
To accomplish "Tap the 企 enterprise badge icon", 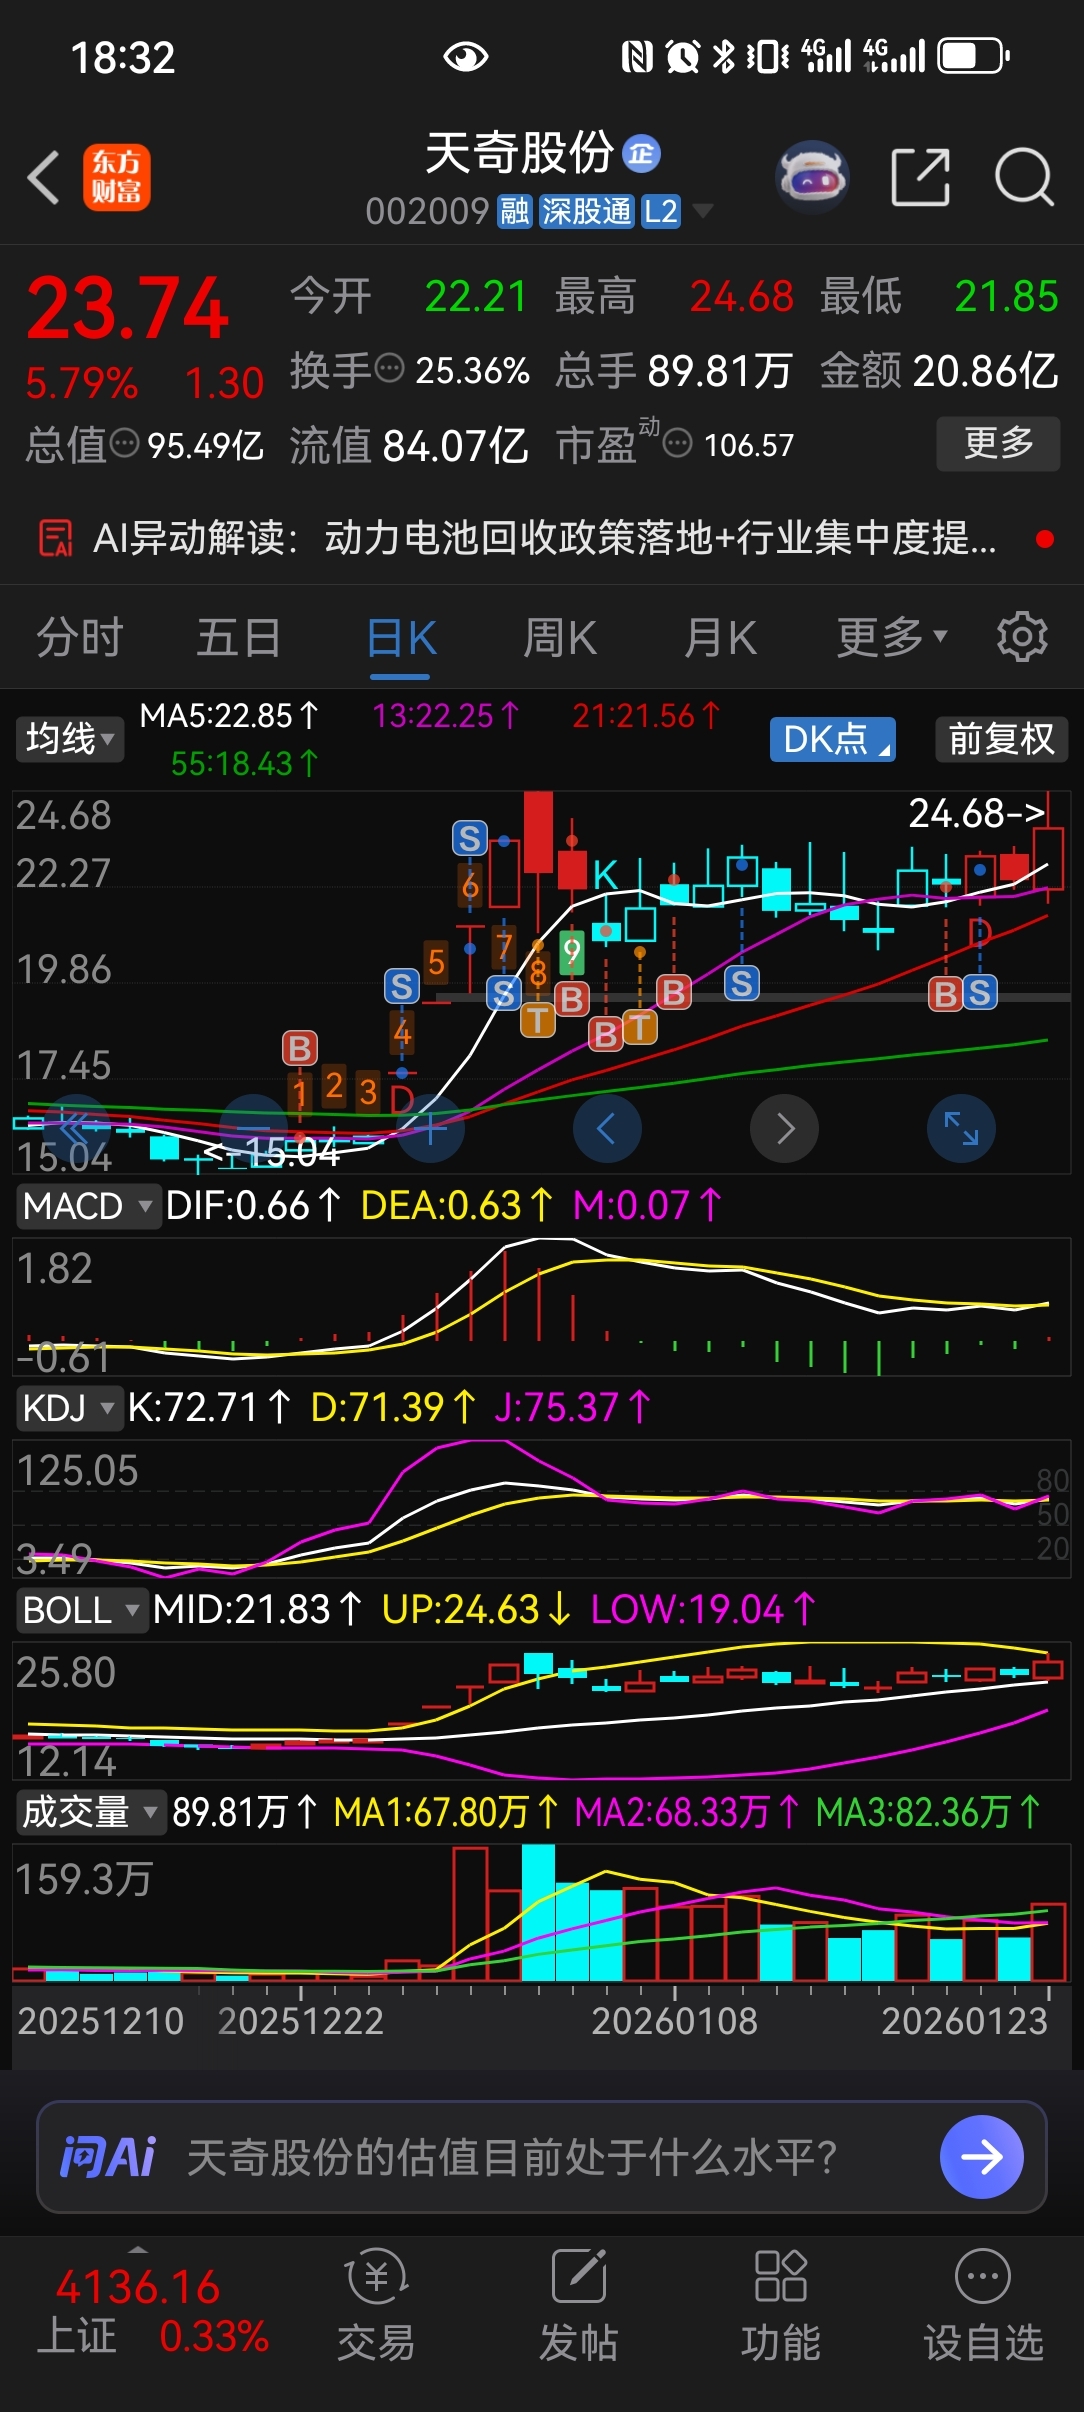I will 641,154.
